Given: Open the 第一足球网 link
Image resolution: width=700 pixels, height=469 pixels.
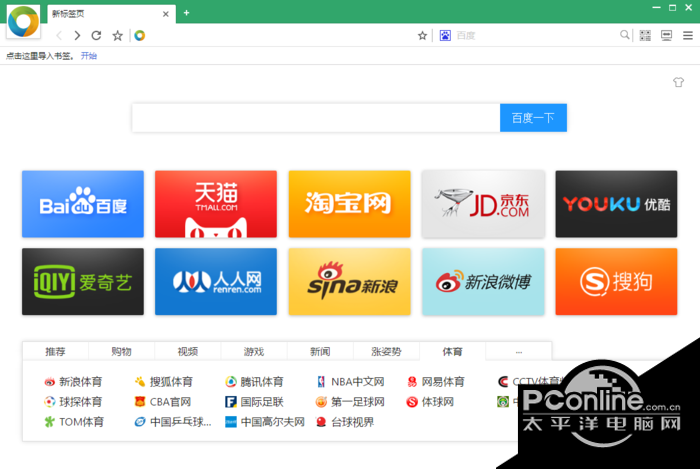Looking at the screenshot, I should coord(350,402).
